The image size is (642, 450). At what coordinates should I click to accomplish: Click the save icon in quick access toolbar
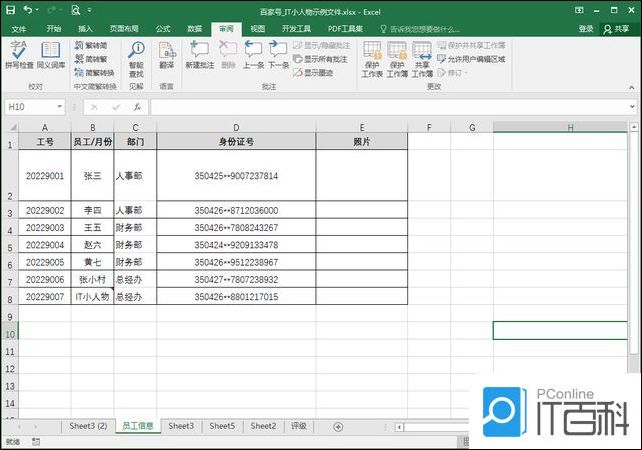tap(9, 9)
